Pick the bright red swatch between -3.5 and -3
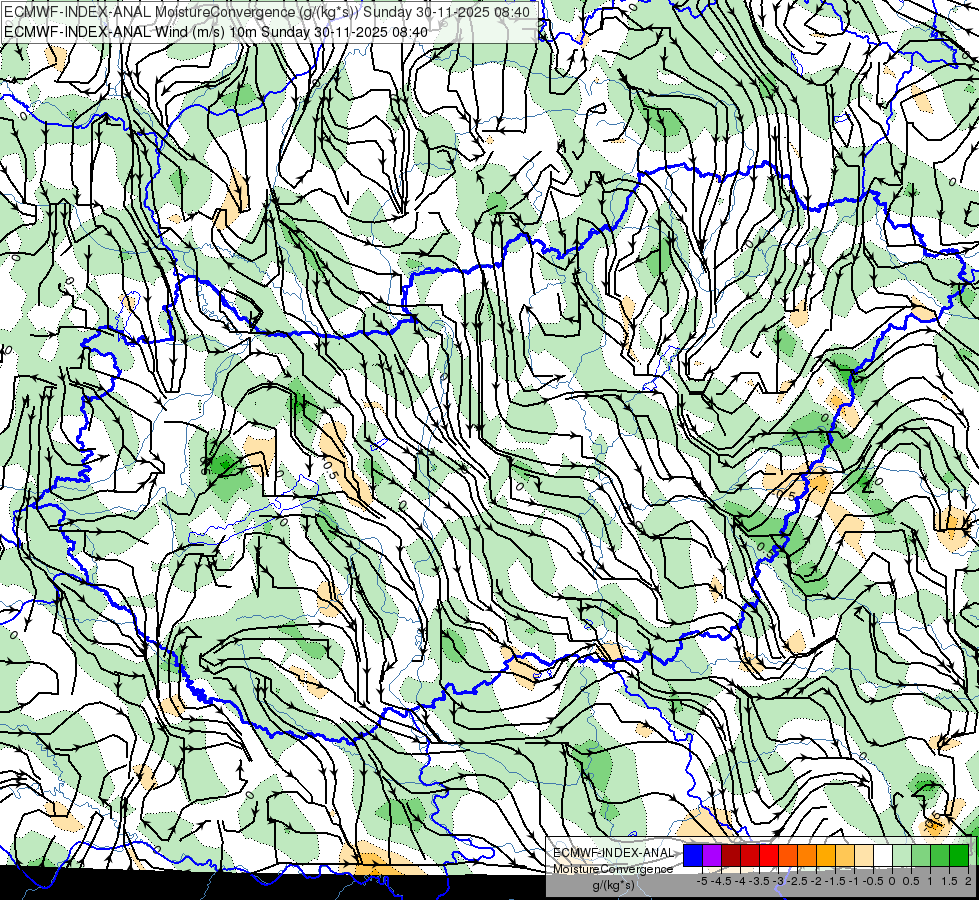 point(769,855)
